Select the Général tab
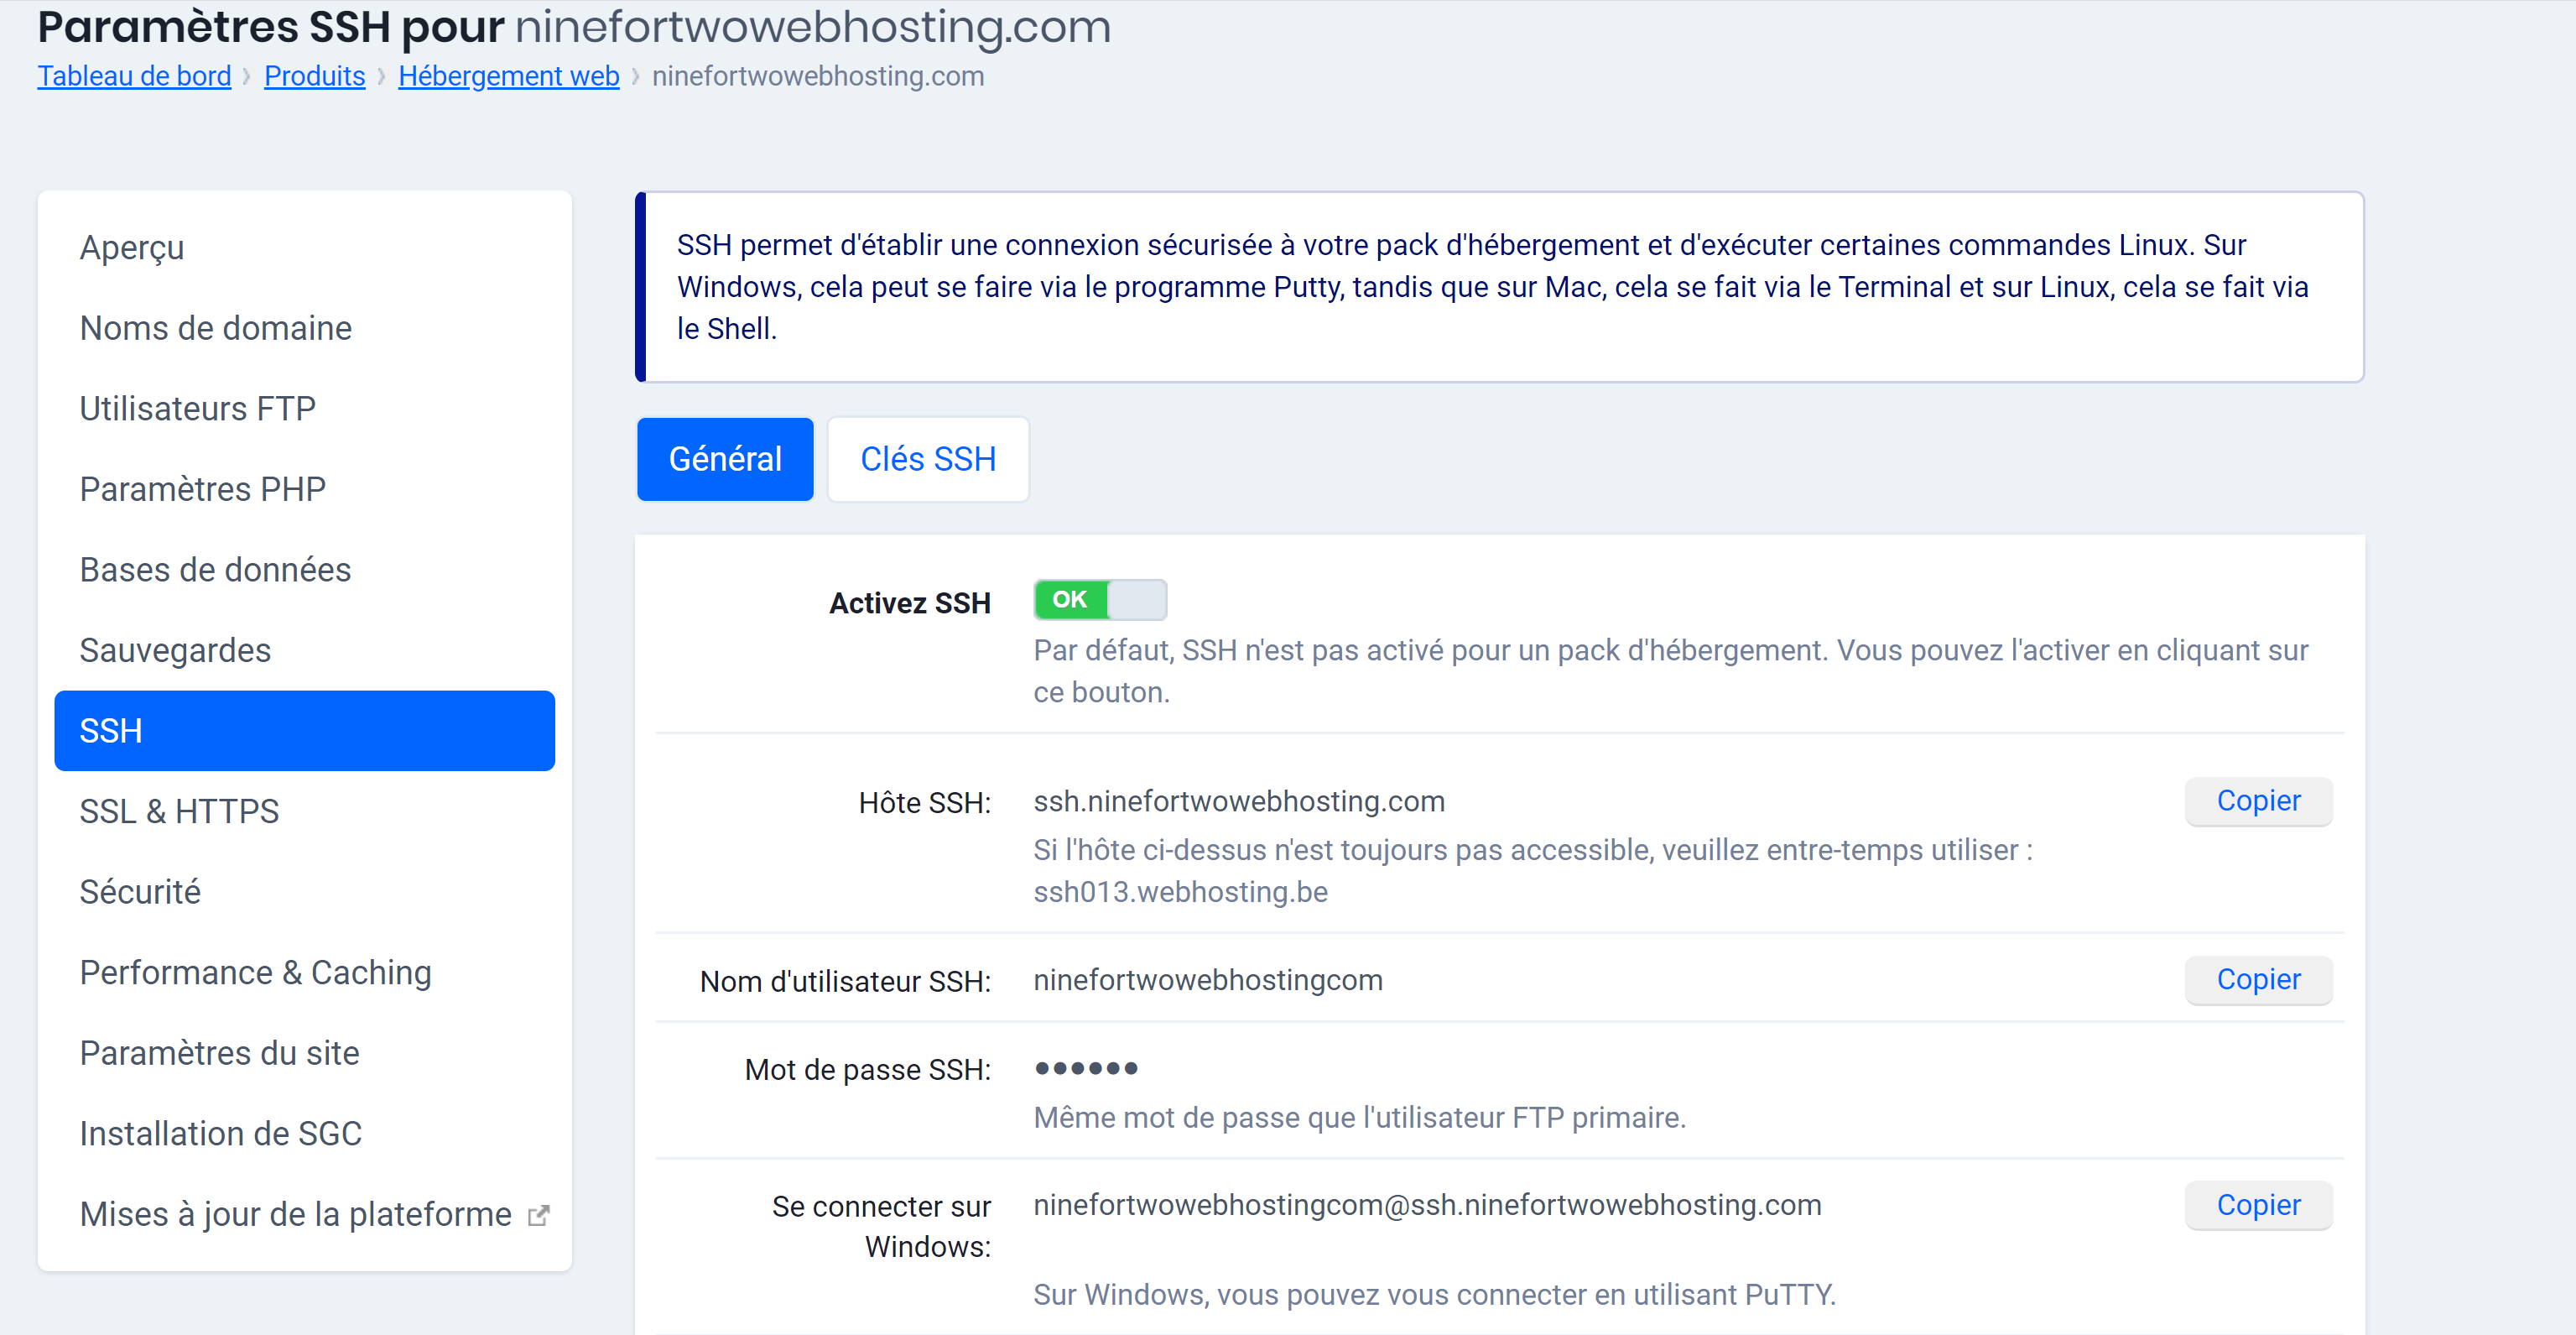The image size is (2576, 1335). coord(725,459)
